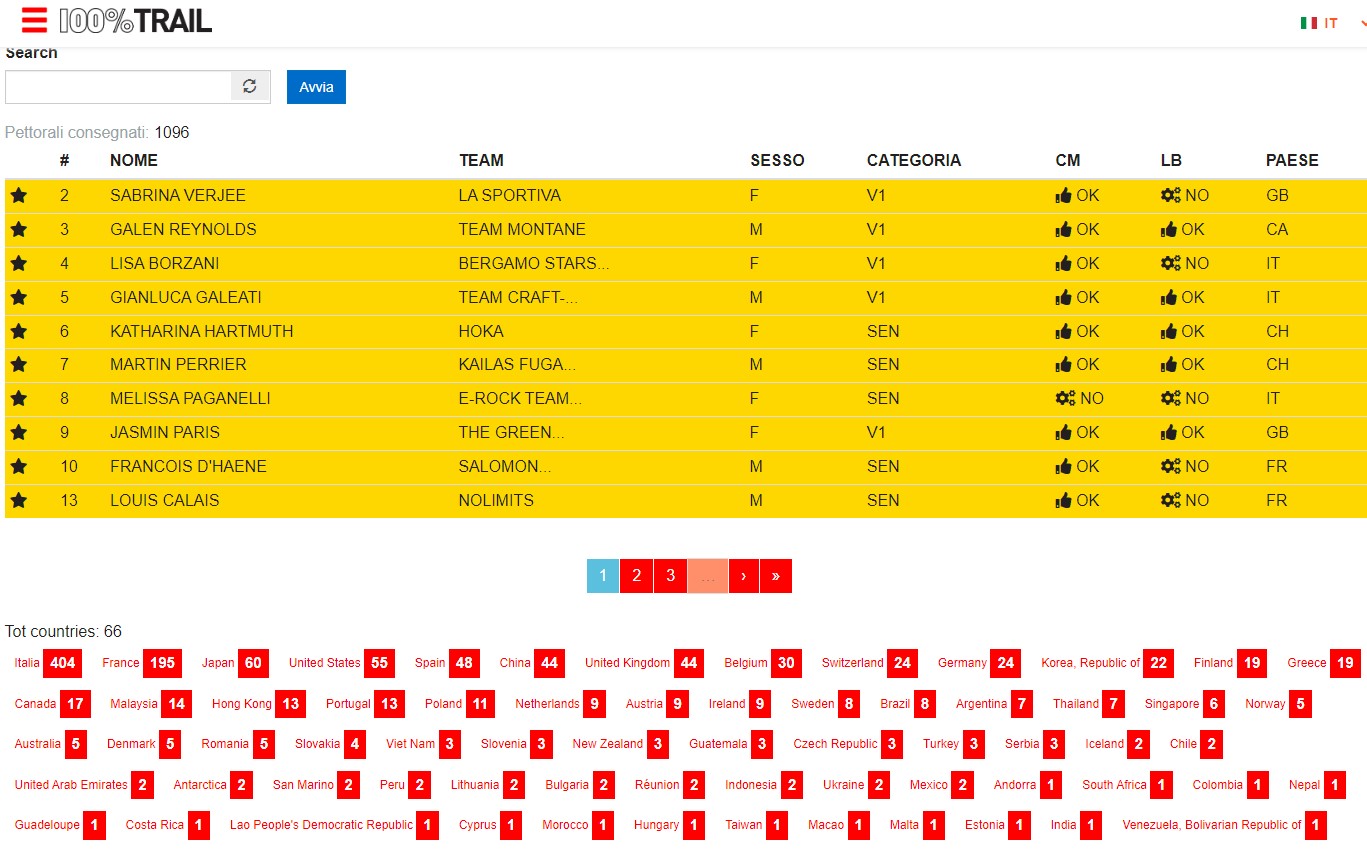Select the France 195 country tag
Image resolution: width=1367 pixels, height=860 pixels.
[x=140, y=663]
